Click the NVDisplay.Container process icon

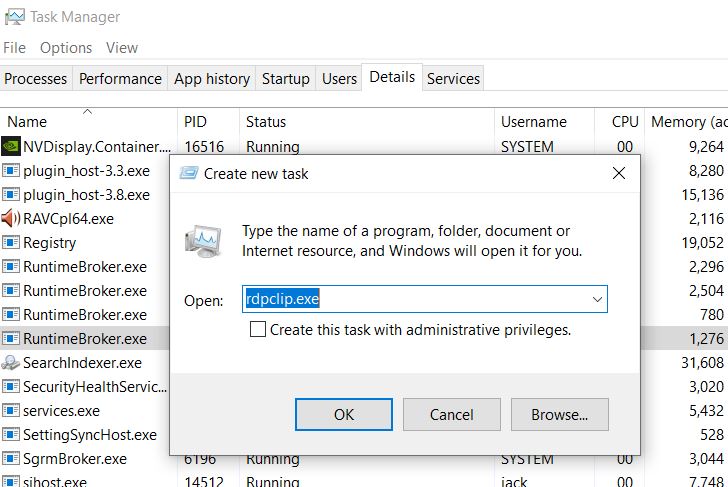coord(11,146)
